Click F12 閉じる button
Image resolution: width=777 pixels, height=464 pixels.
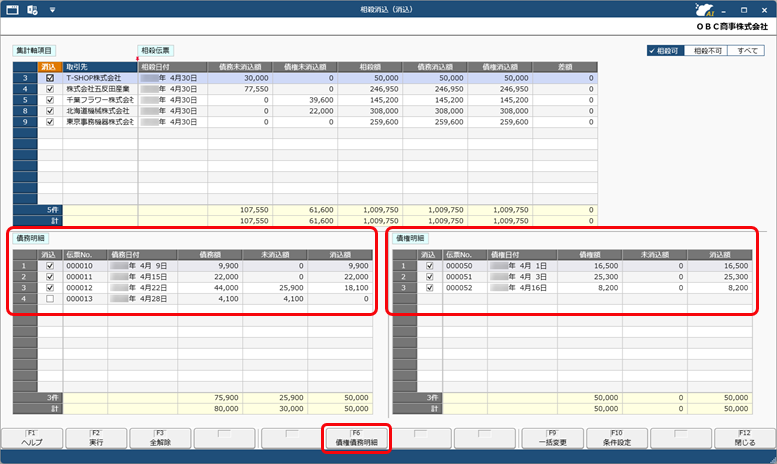(x=745, y=438)
